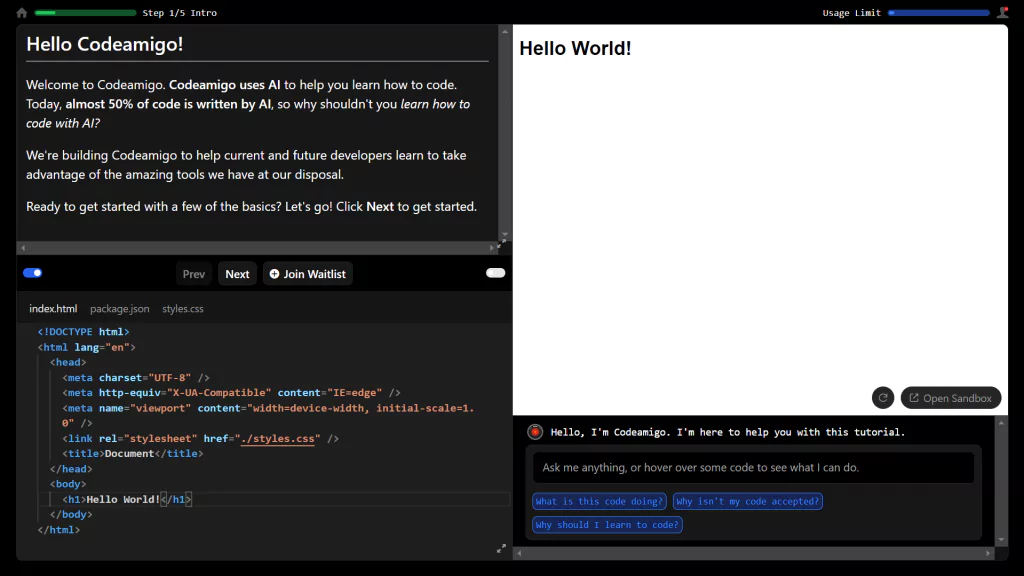Click the closing '</head>' code line
The image size is (1024, 576).
[x=71, y=469]
